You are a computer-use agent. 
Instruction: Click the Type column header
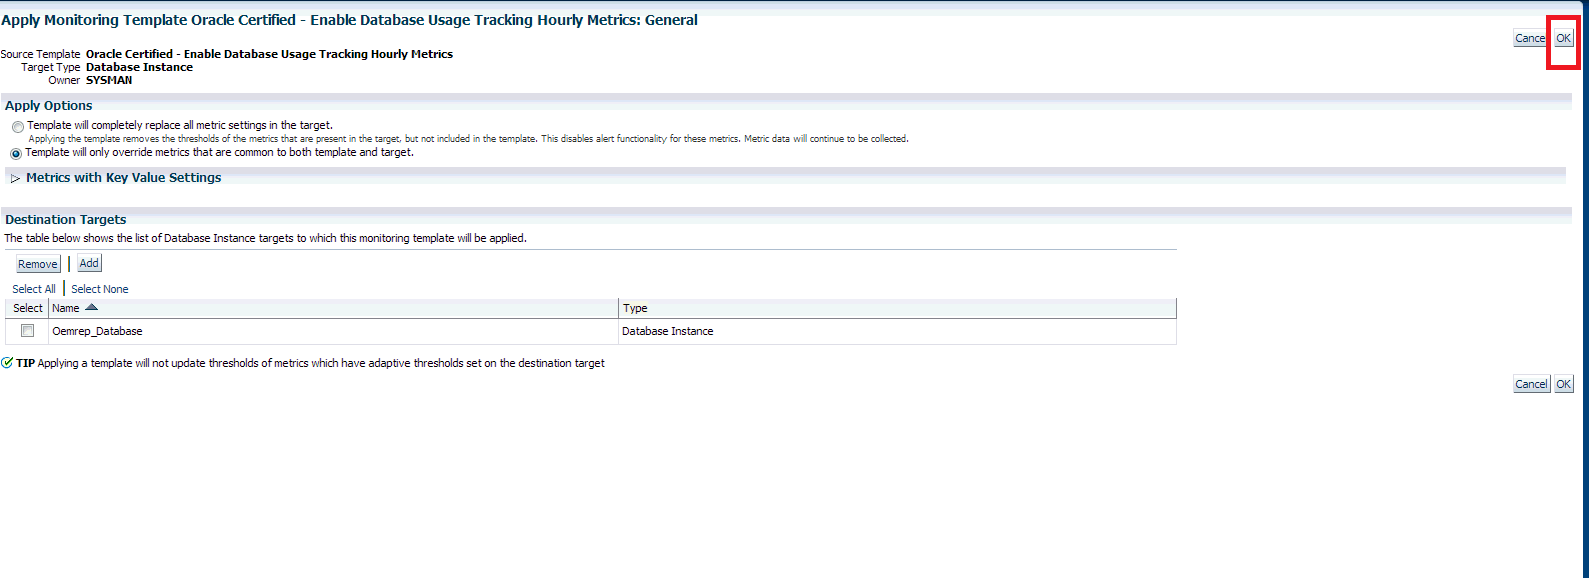[898, 308]
